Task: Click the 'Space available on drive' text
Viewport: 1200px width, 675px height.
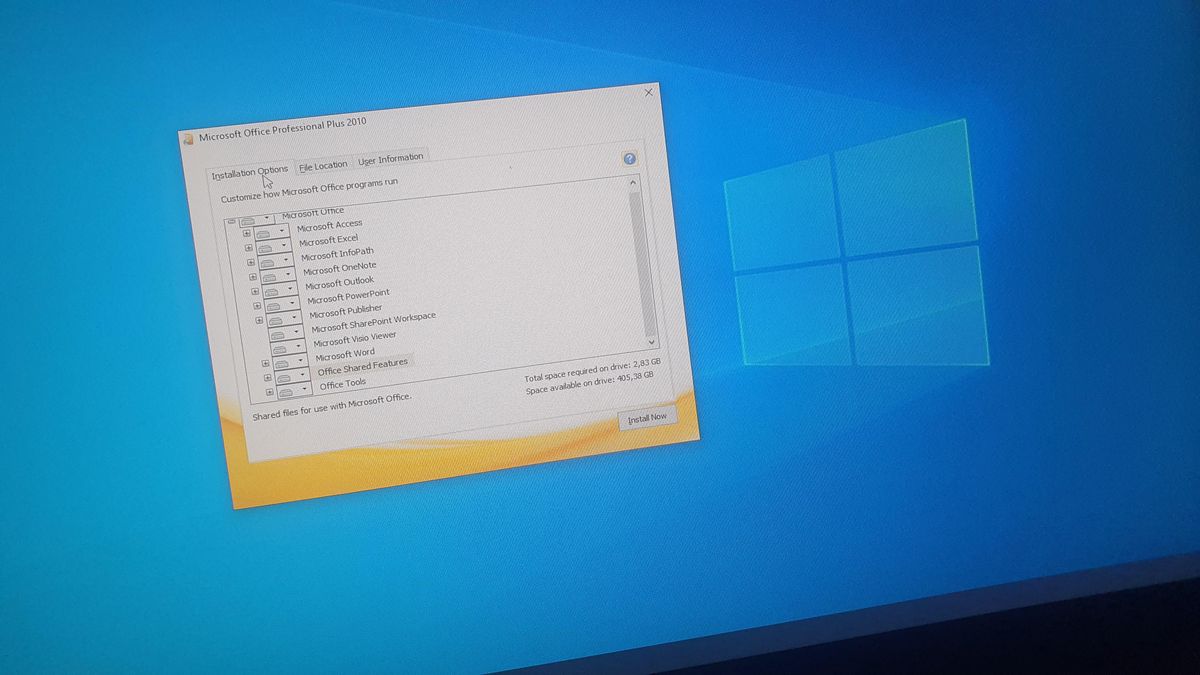Action: 590,383
